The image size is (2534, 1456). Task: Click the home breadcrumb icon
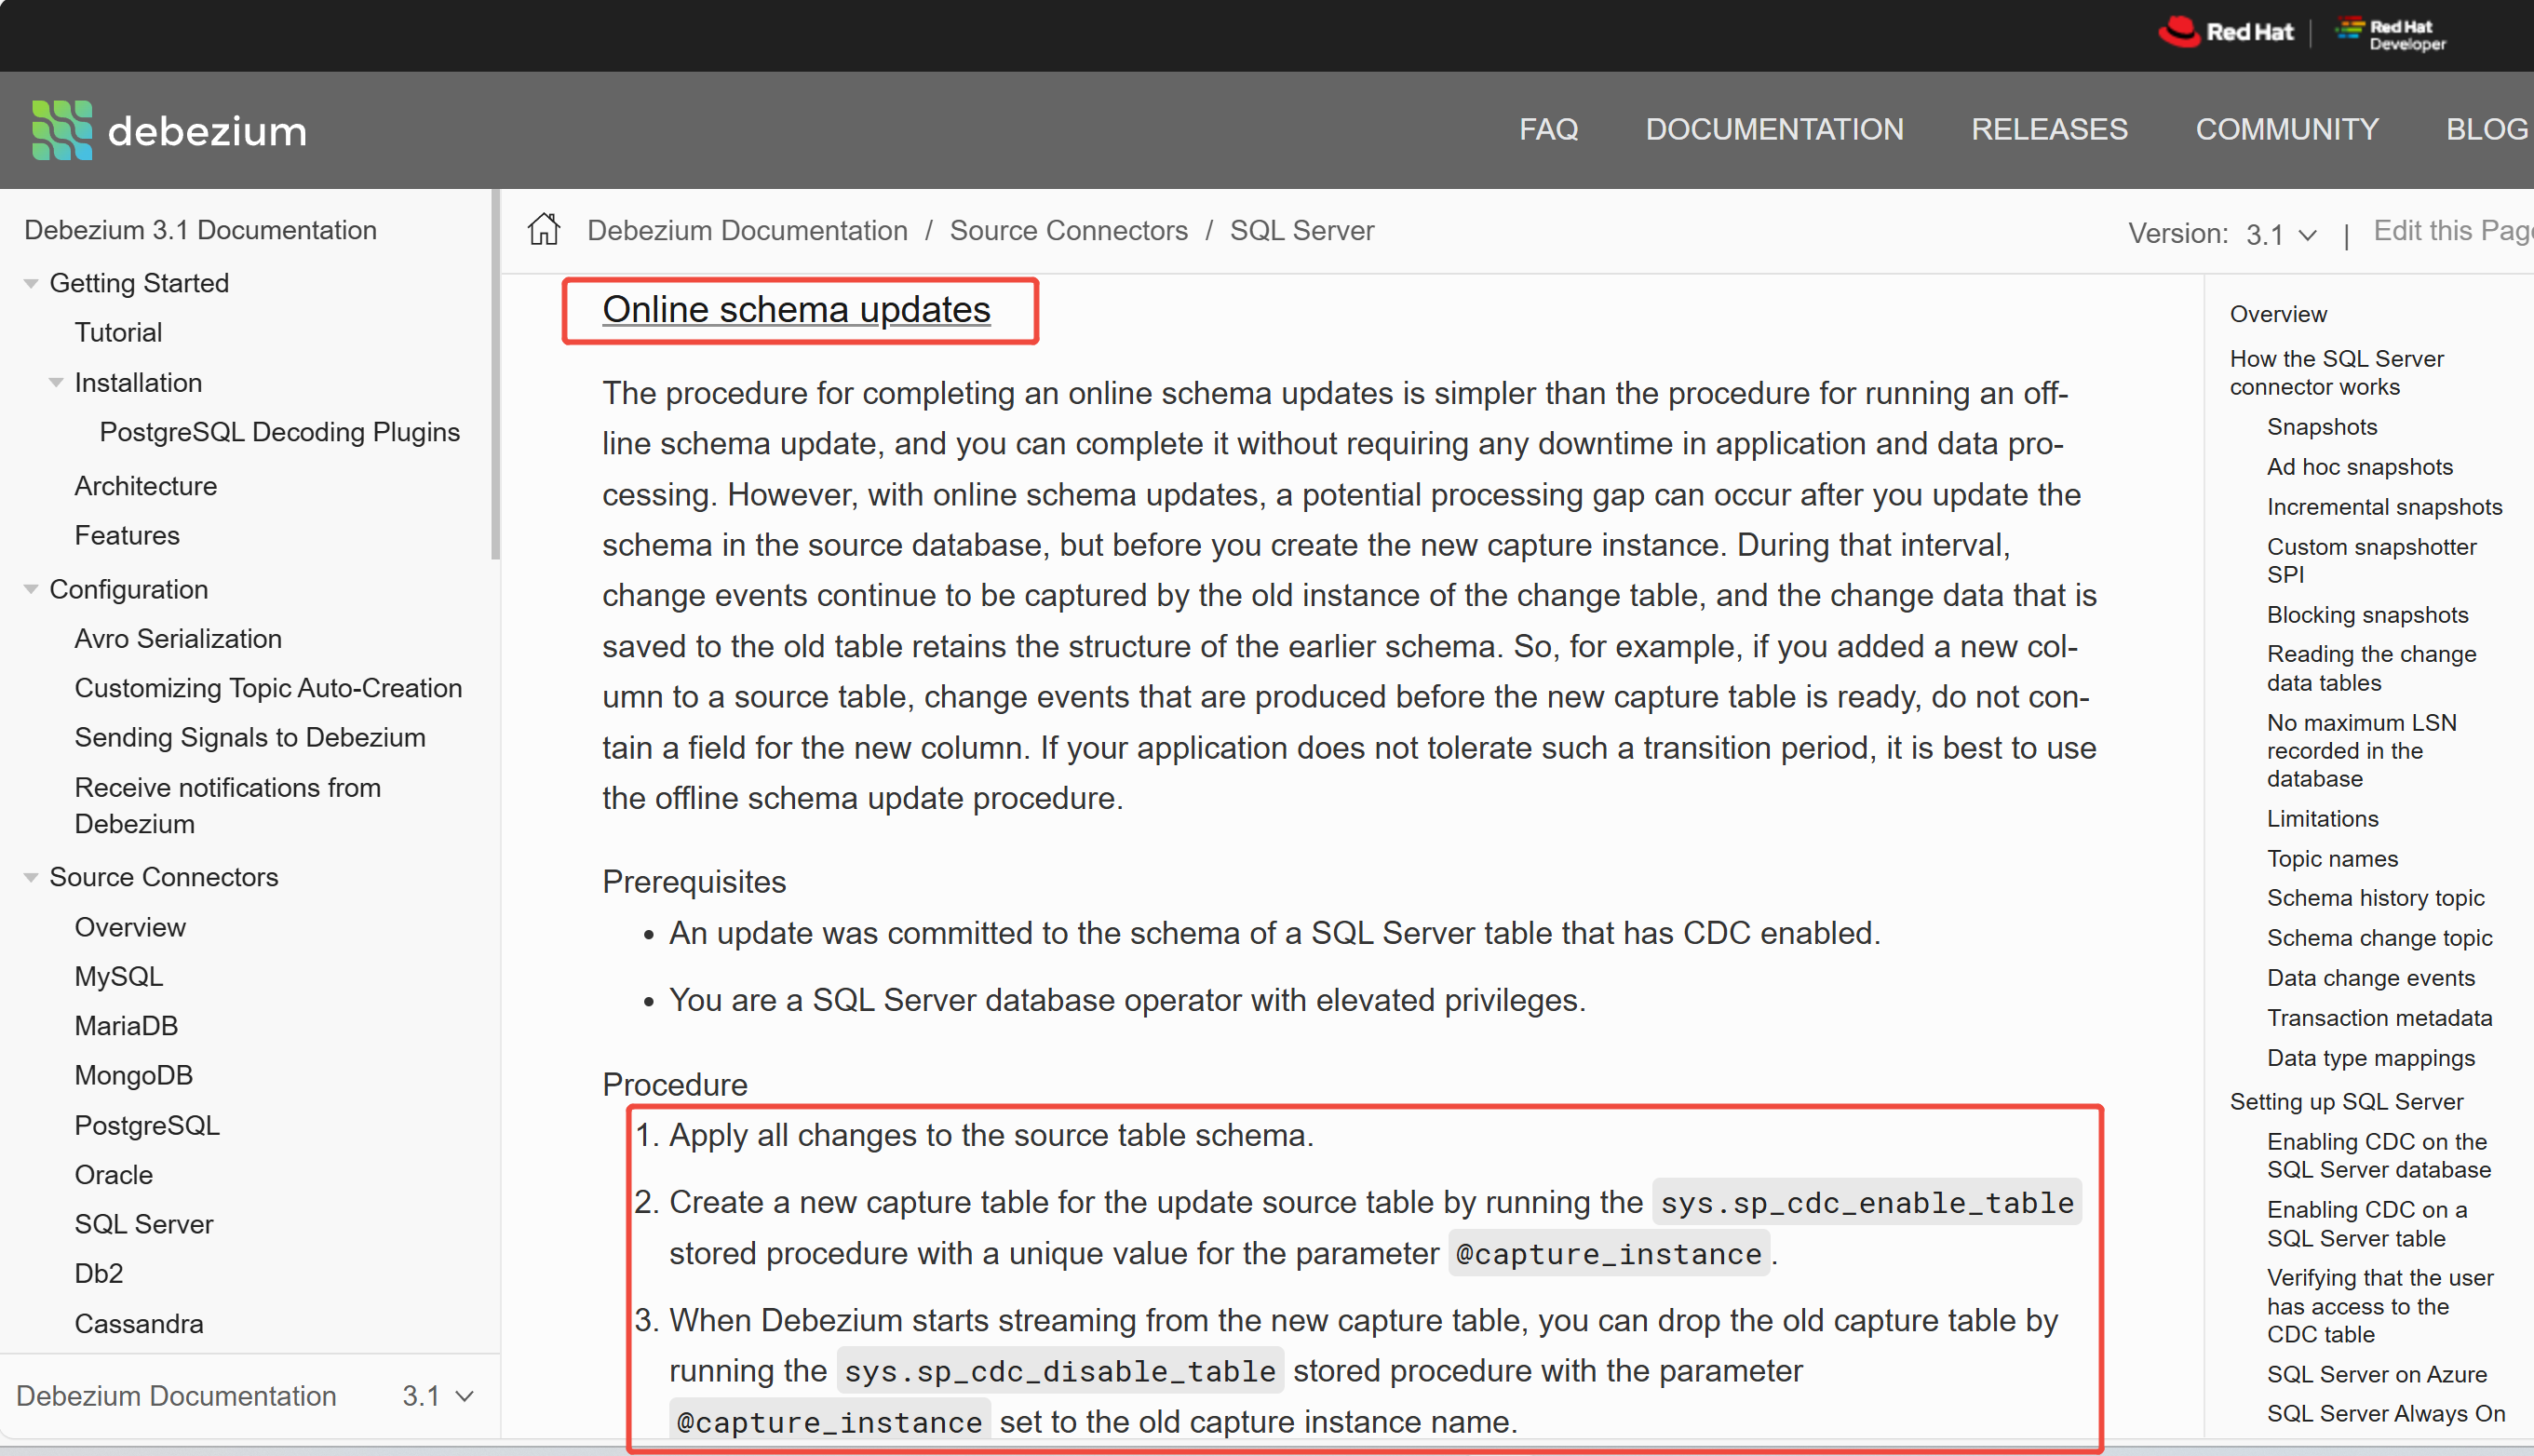[x=544, y=230]
